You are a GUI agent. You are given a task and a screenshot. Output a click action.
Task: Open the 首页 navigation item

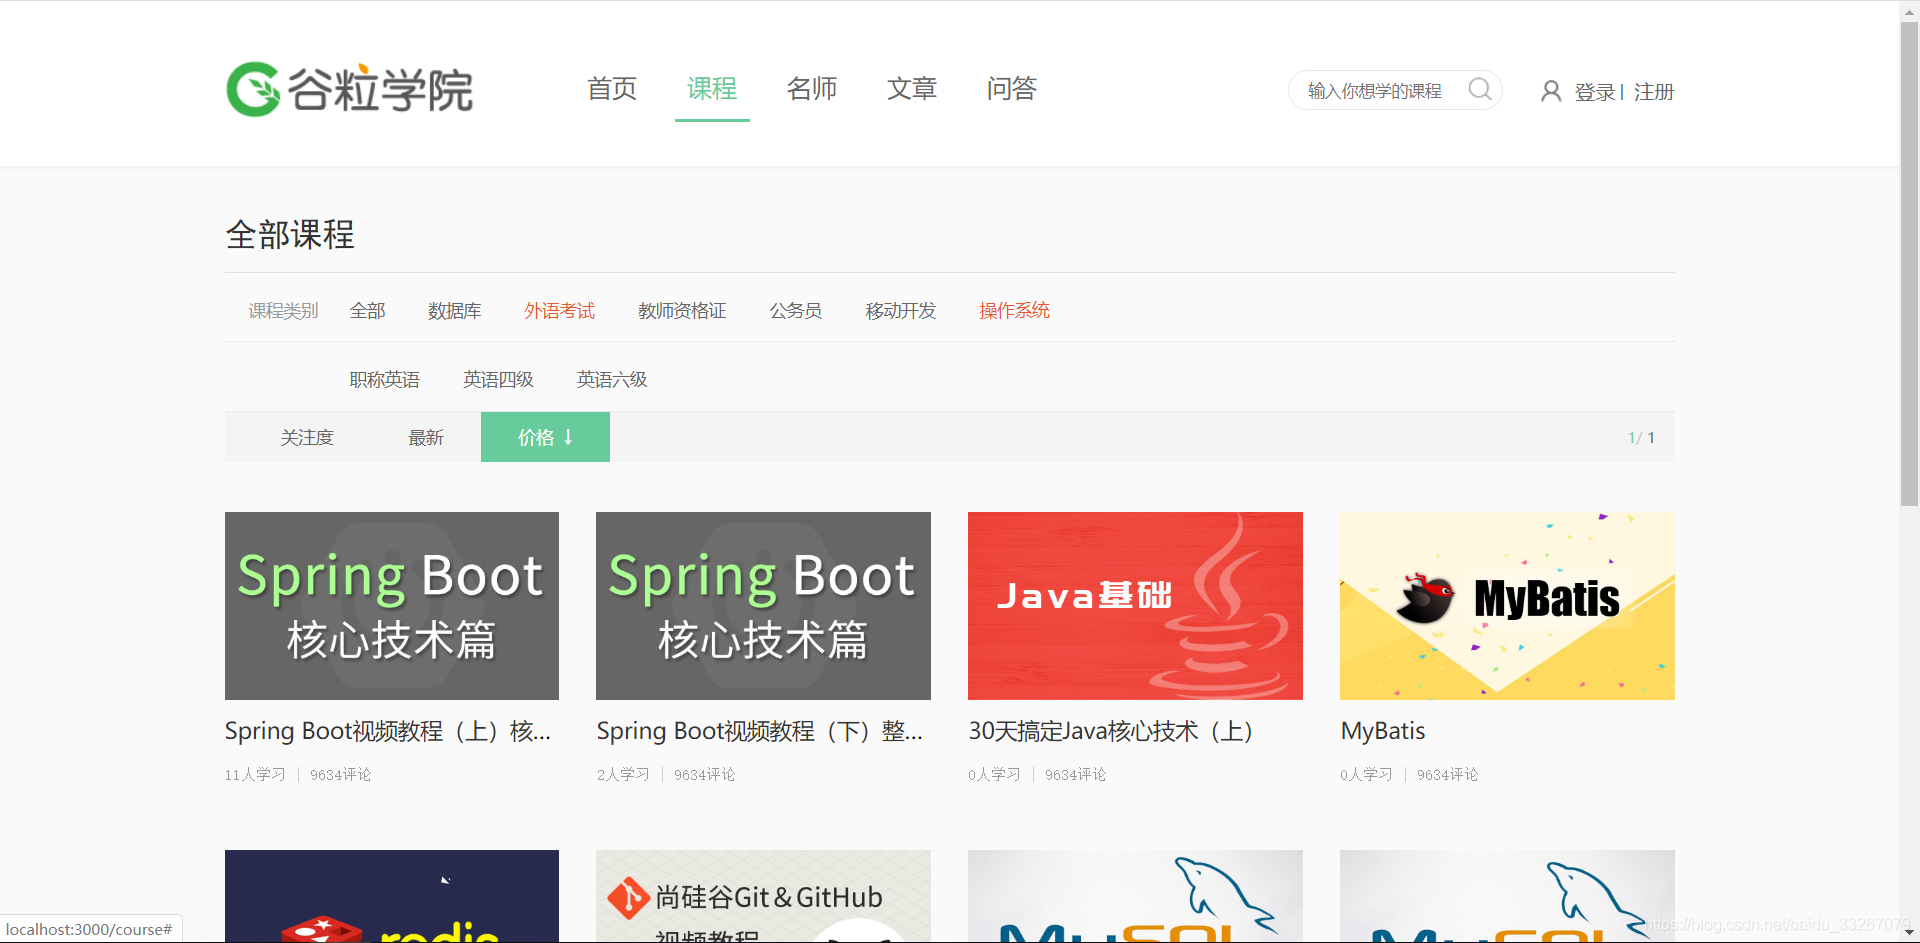click(612, 89)
